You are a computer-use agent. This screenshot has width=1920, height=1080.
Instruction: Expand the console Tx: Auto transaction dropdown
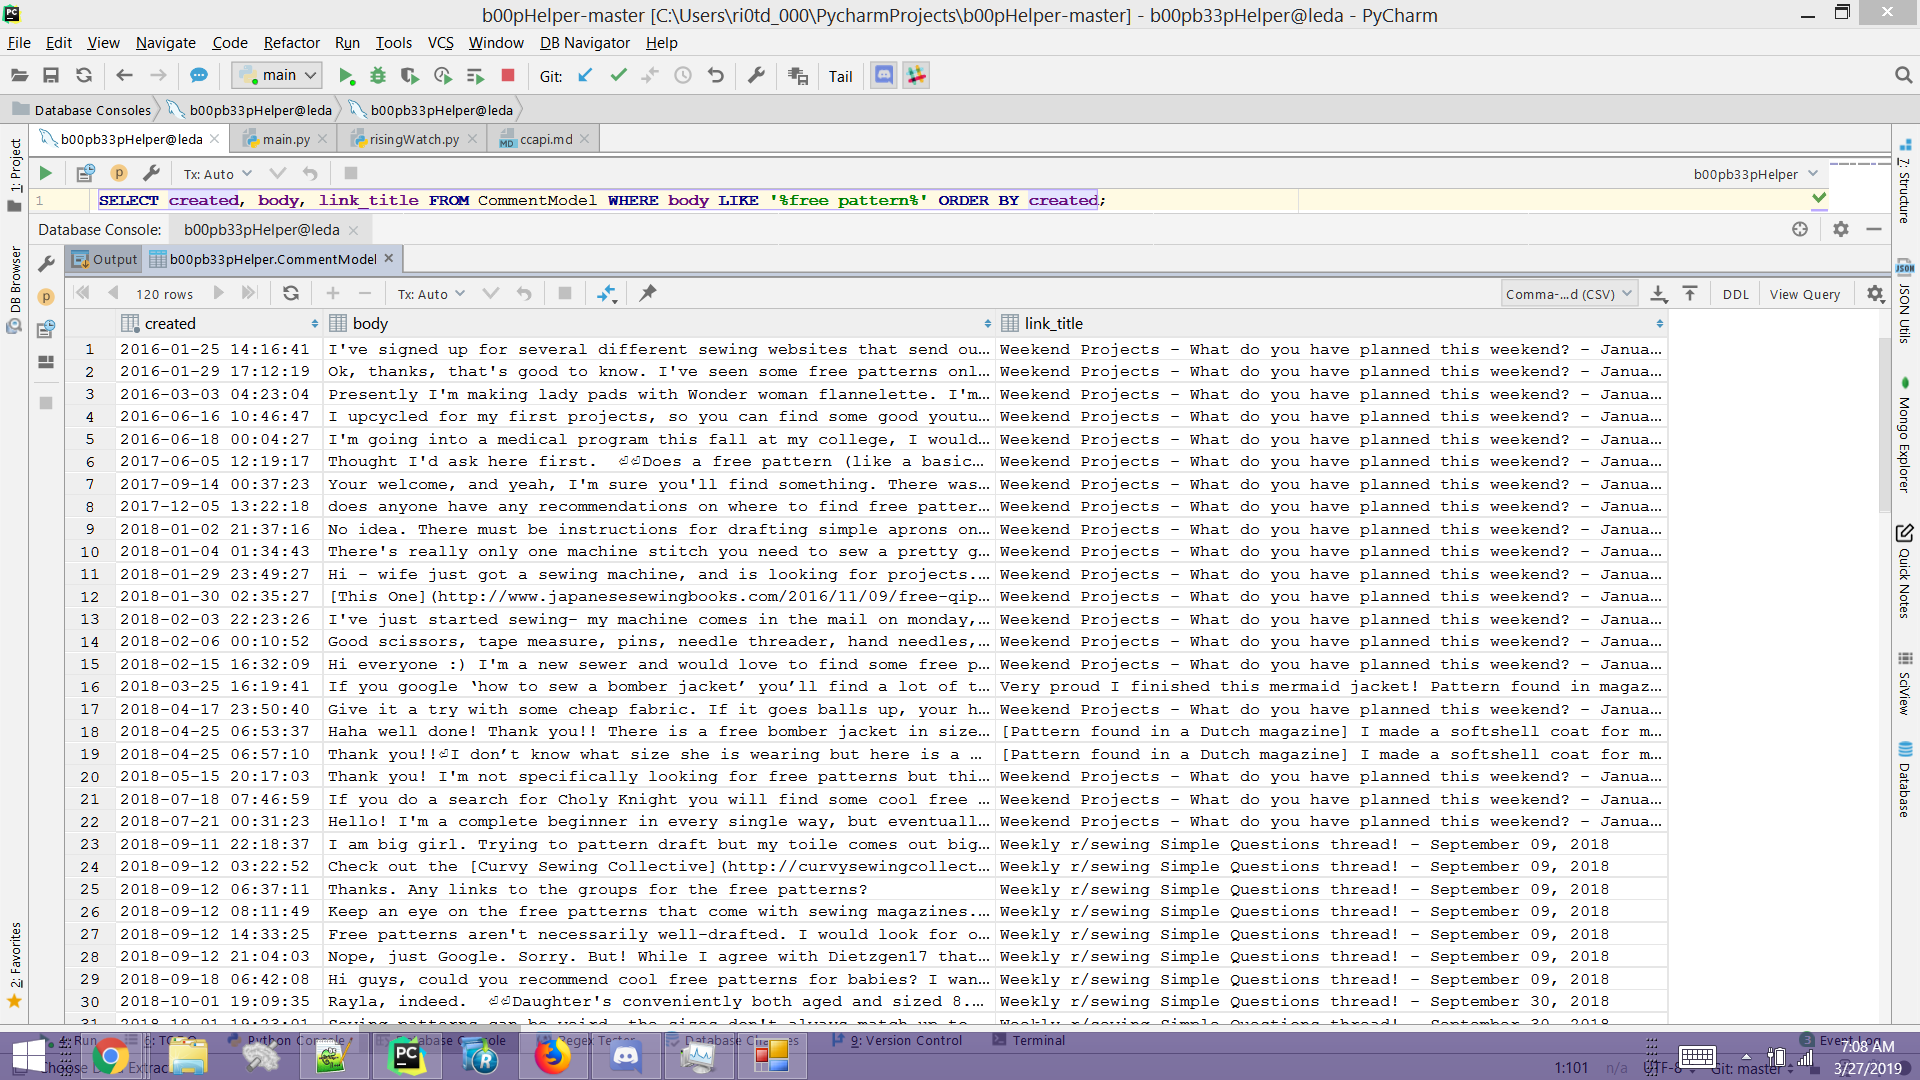218,174
